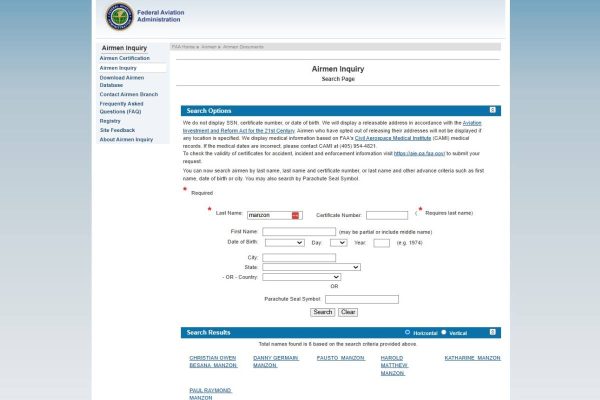Image resolution: width=600 pixels, height=400 pixels.
Task: Collapse the Search Options panel
Action: point(492,110)
